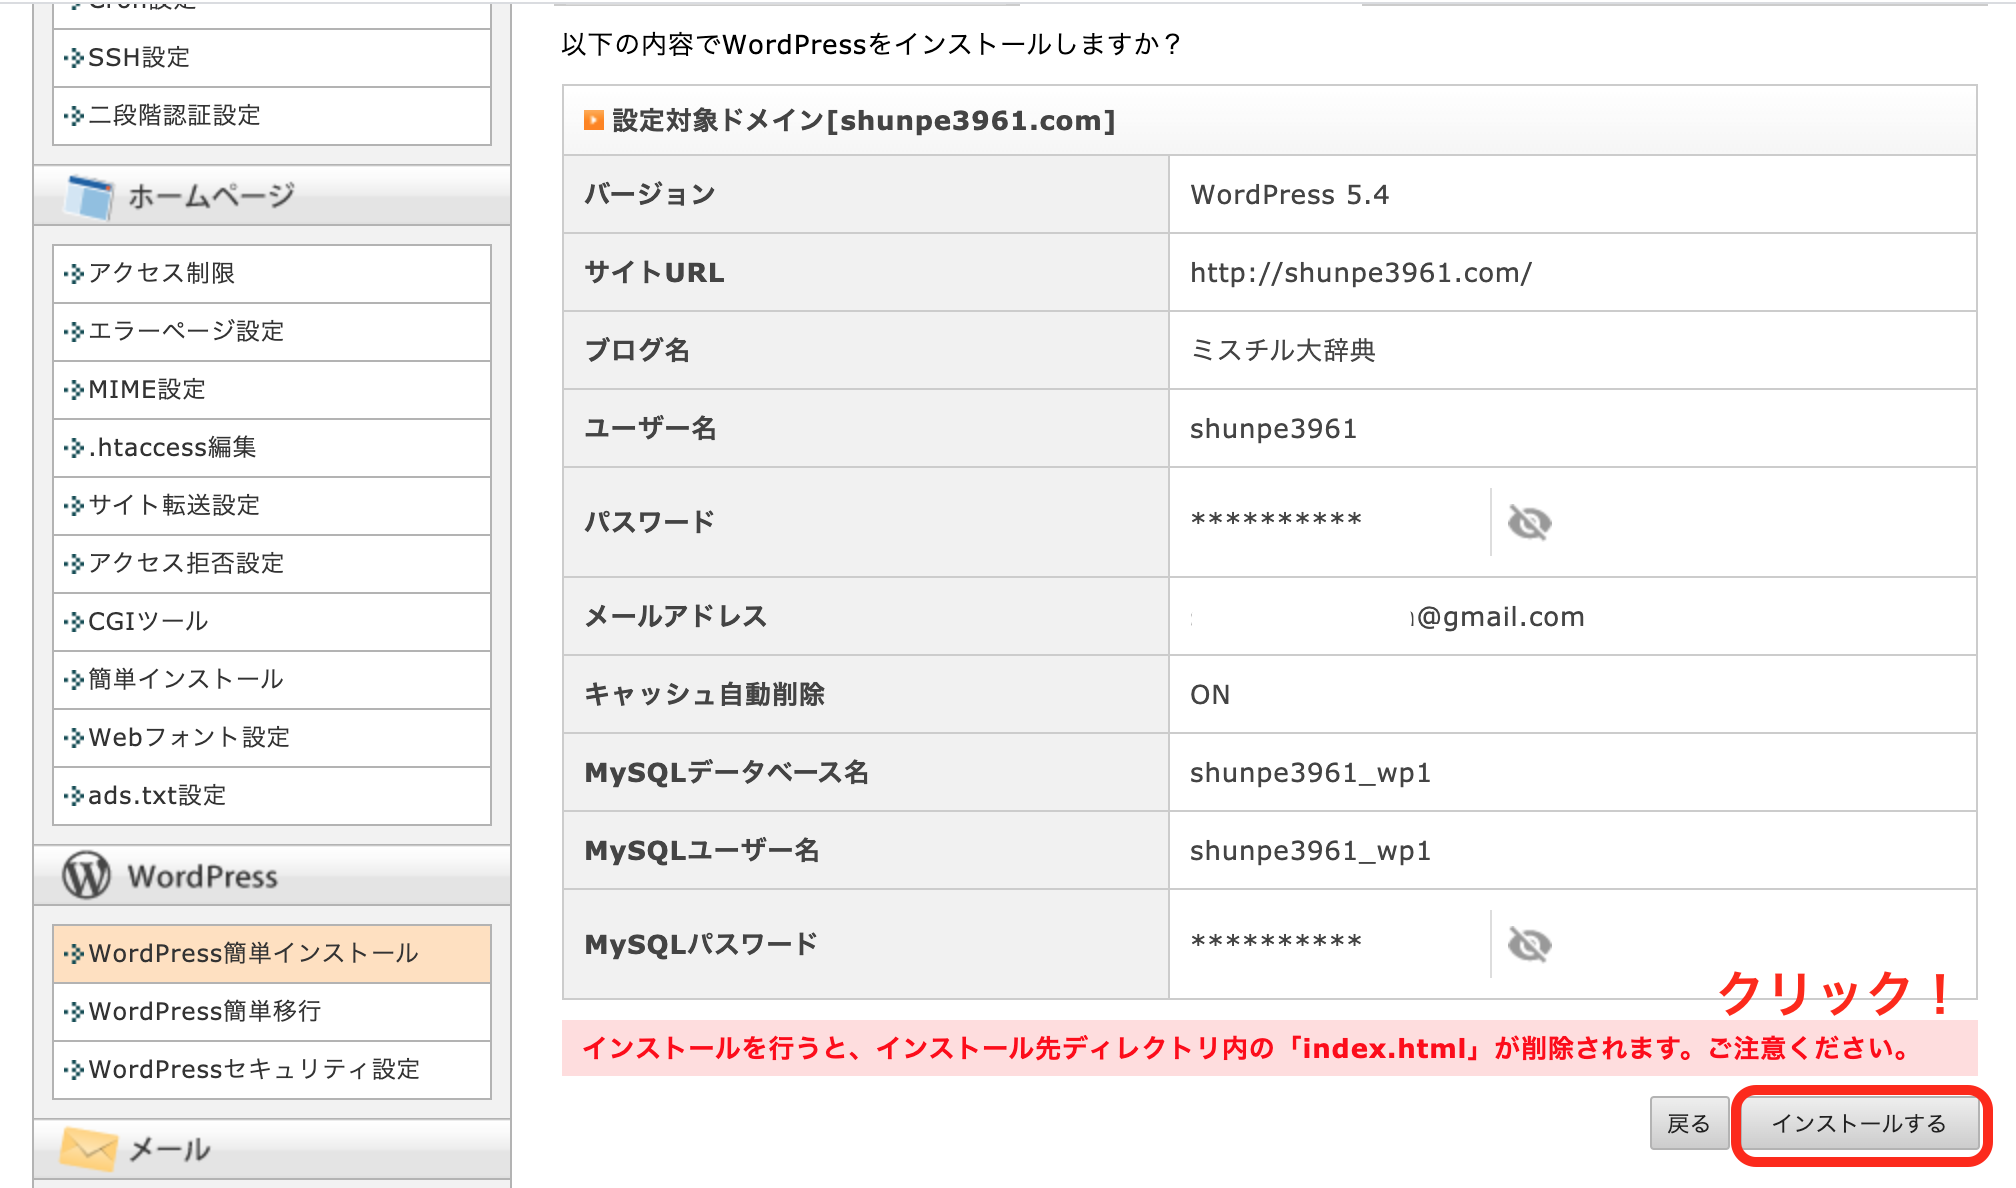Click the arrow bullet beside WordPress簡単移行
The width and height of the screenshot is (2016, 1188).
pyautogui.click(x=73, y=1012)
